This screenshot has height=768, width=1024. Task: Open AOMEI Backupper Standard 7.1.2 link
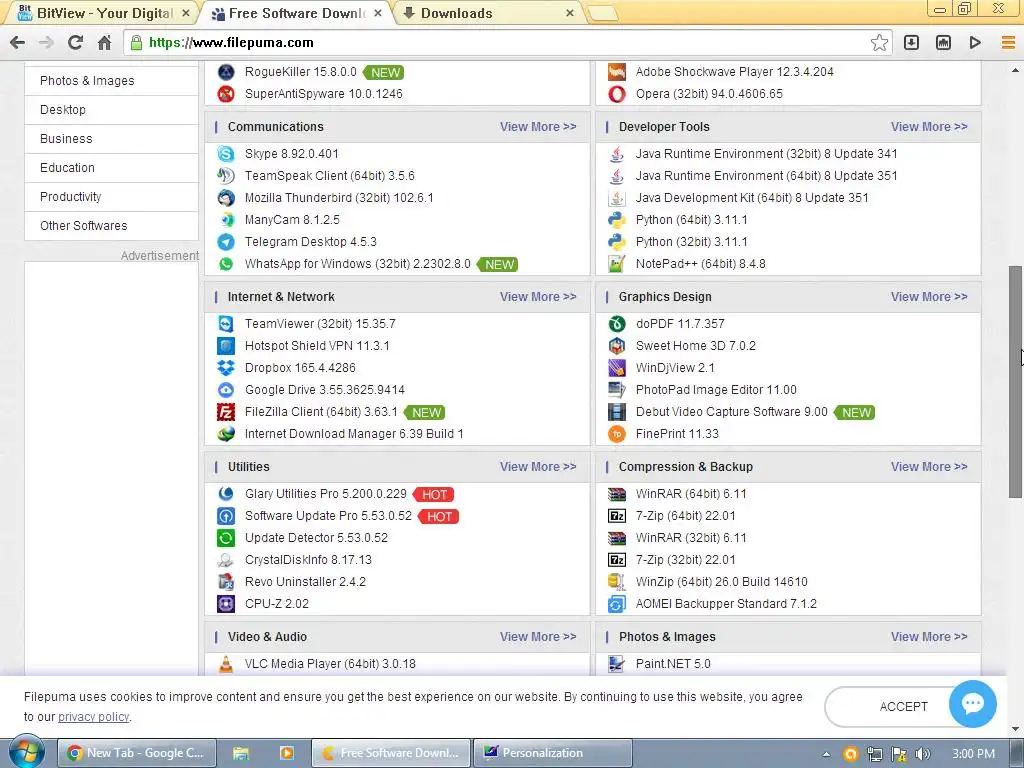(x=726, y=604)
